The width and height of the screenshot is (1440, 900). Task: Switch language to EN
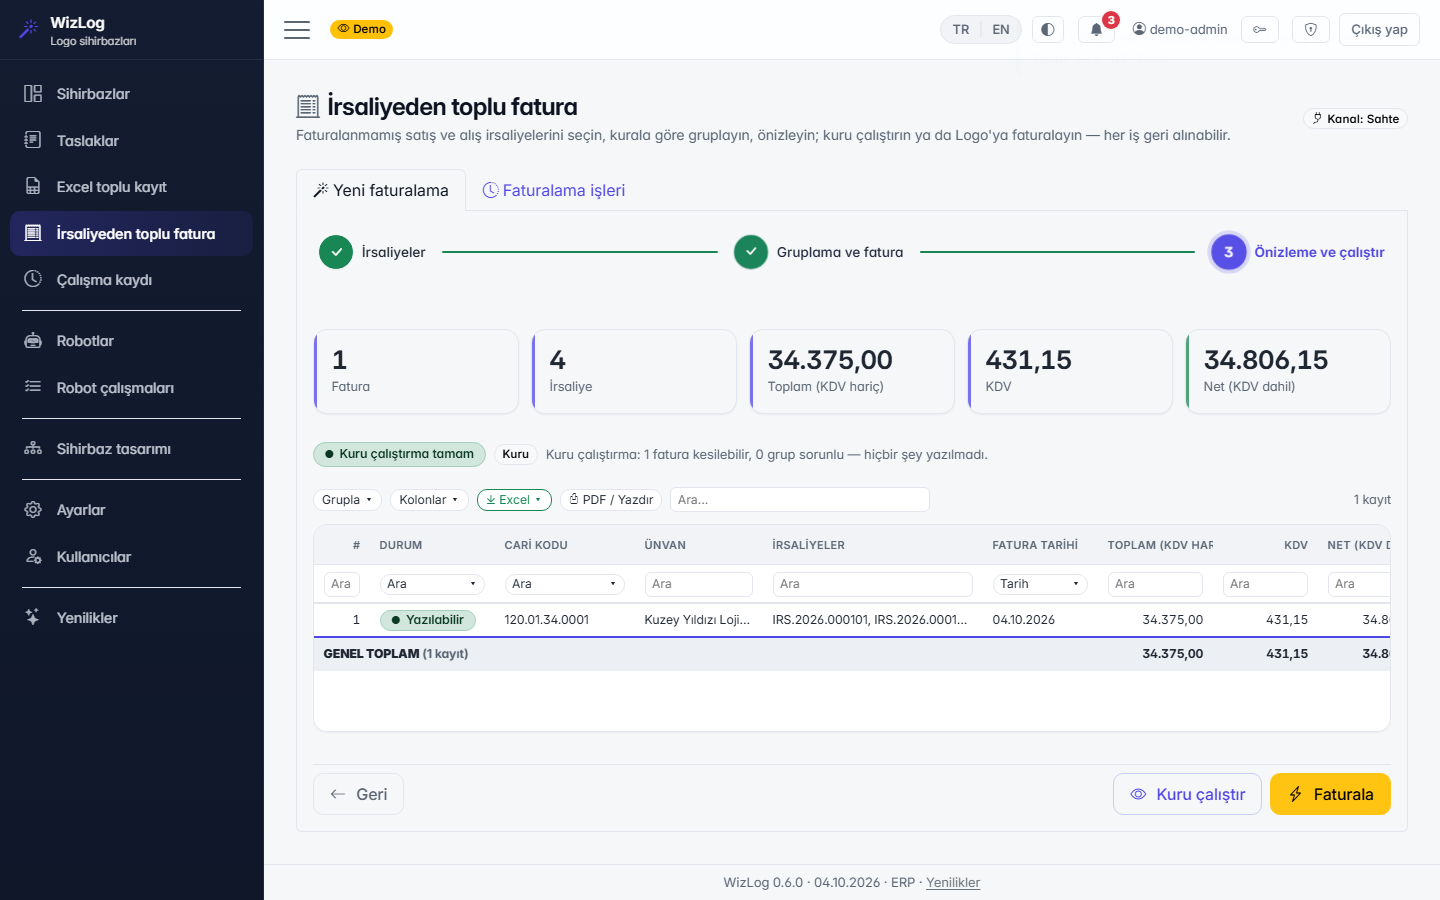1001,30
